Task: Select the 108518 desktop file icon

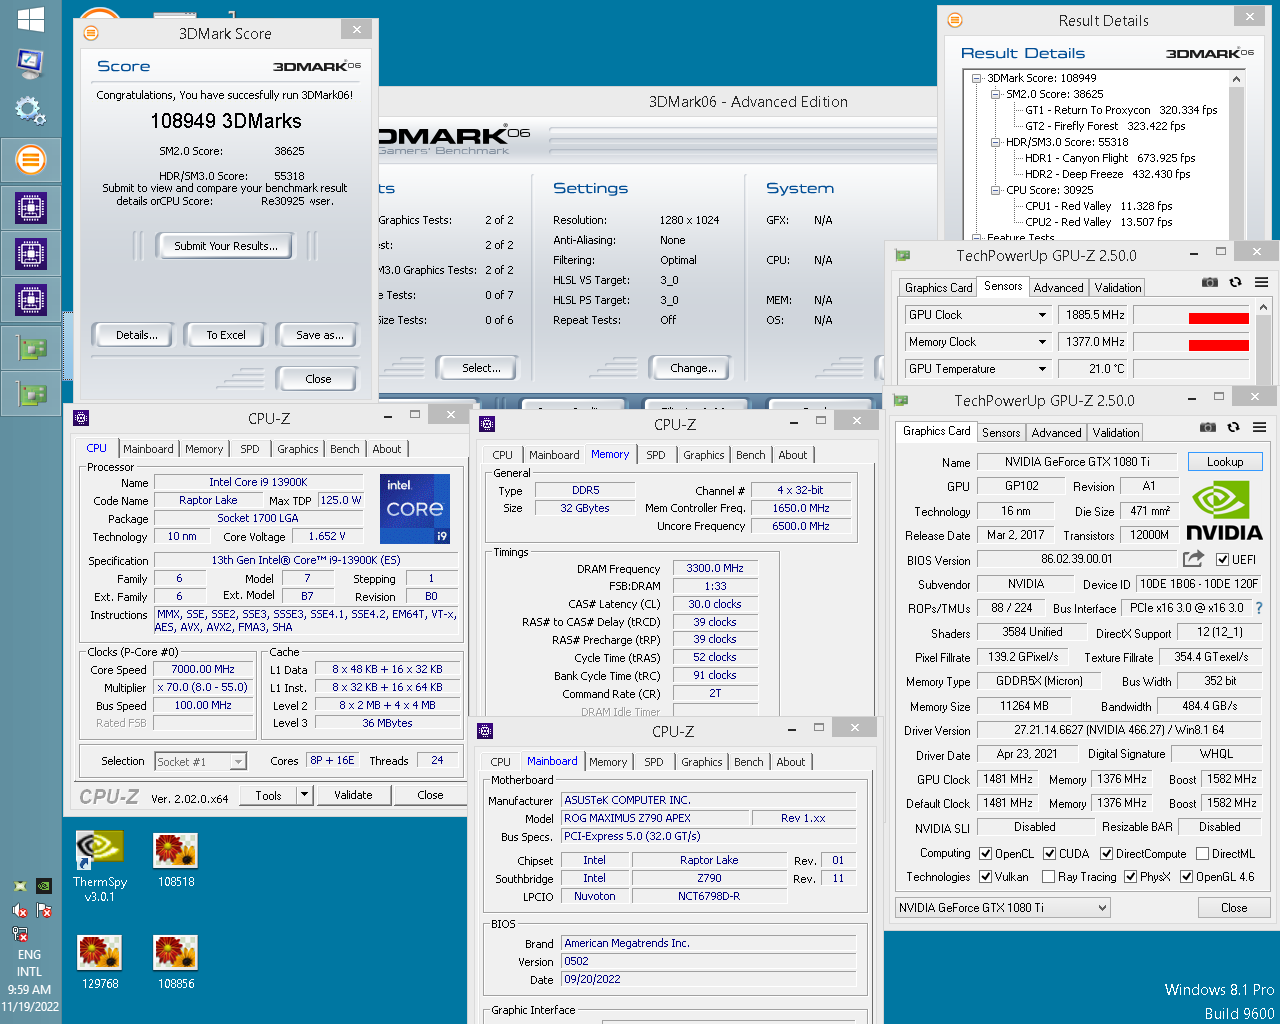Action: click(x=176, y=860)
